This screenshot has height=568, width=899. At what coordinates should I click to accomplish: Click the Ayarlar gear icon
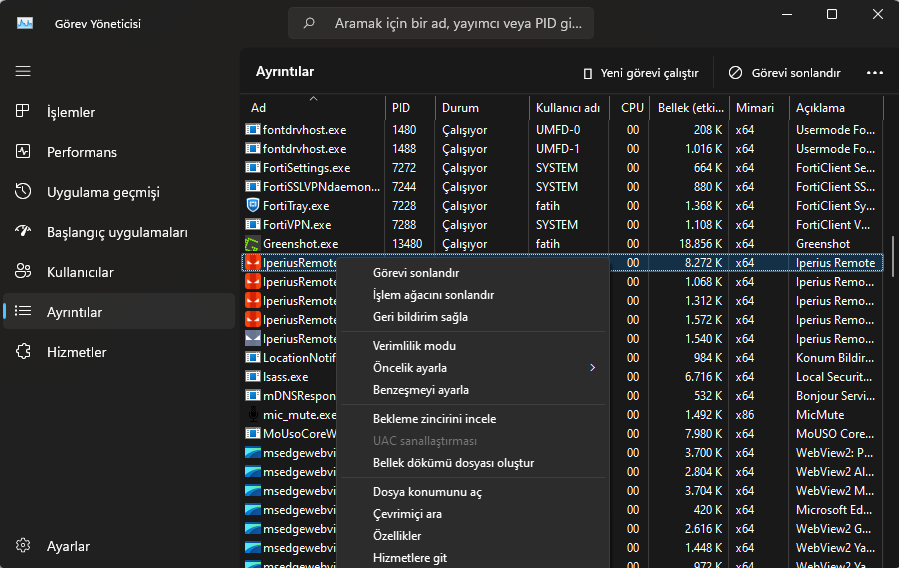tap(23, 545)
